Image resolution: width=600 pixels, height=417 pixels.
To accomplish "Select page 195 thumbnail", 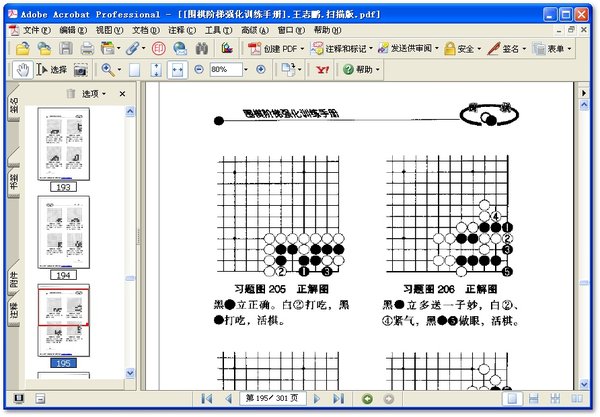I will coord(64,320).
